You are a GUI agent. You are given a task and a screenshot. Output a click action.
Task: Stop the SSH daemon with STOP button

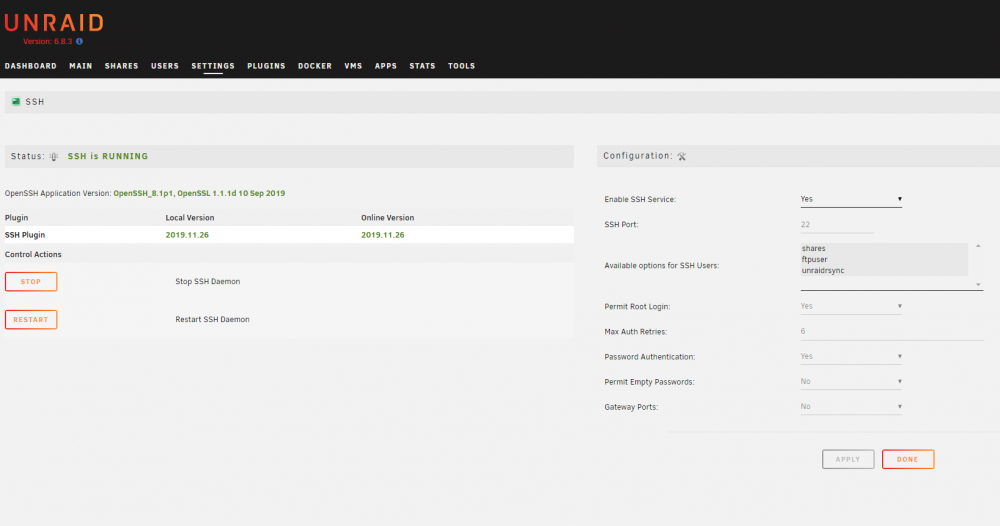(31, 282)
